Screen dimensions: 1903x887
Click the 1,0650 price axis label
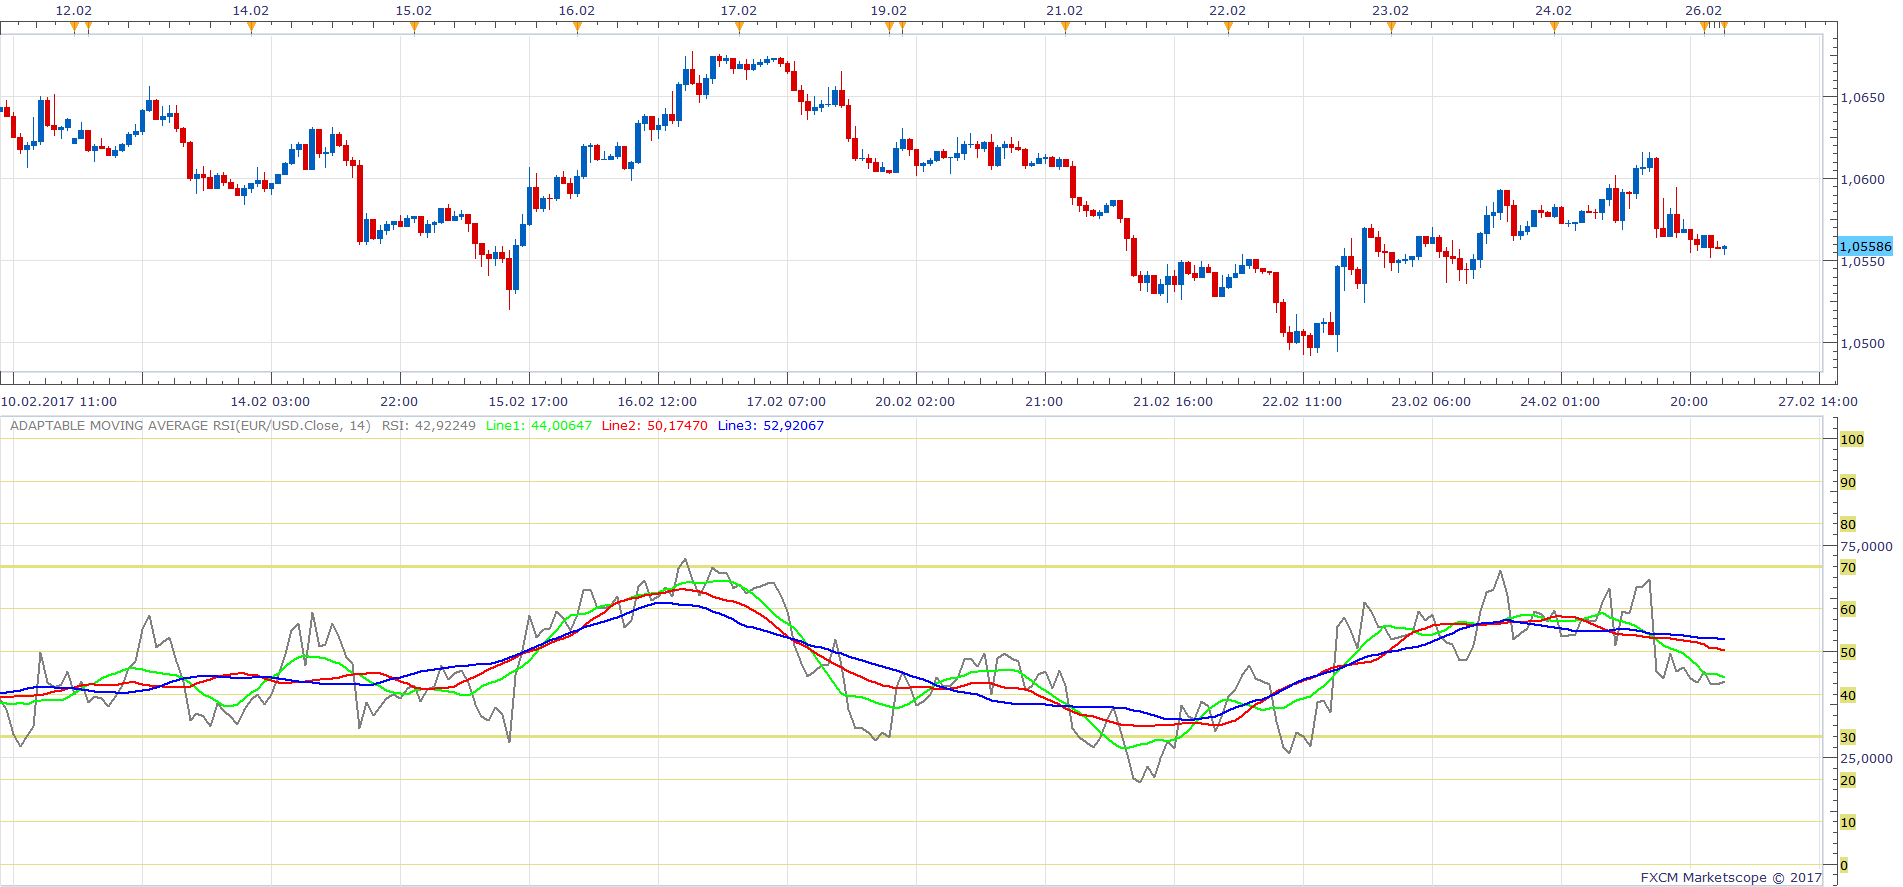pos(1863,98)
